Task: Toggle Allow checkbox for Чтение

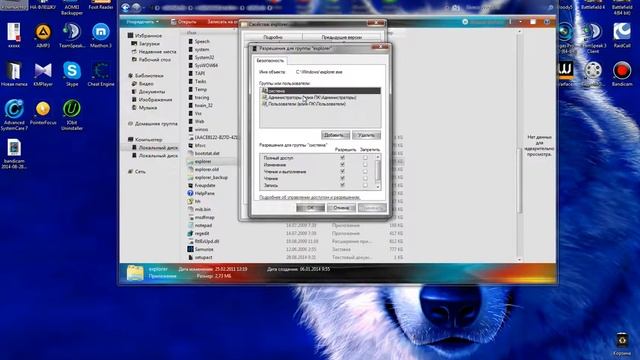Action: pos(342,178)
